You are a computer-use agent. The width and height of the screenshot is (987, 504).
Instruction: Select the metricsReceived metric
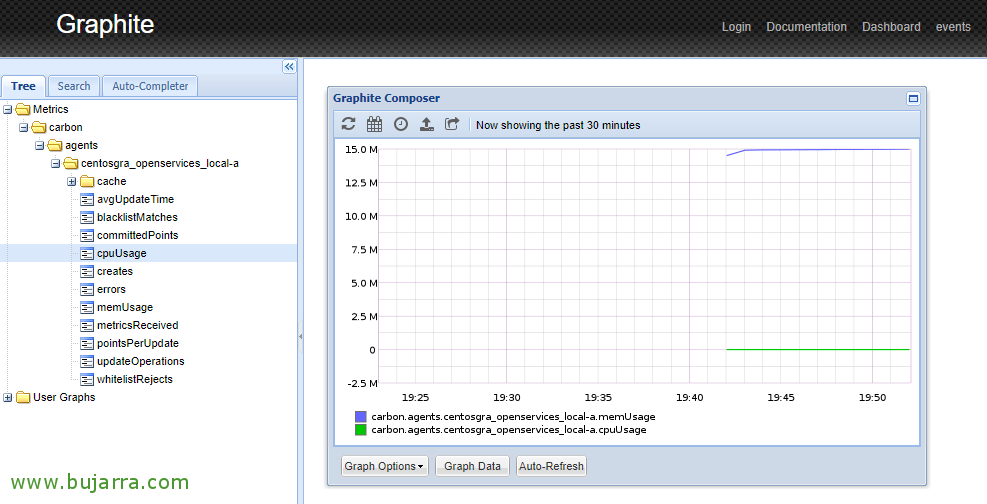coord(137,325)
